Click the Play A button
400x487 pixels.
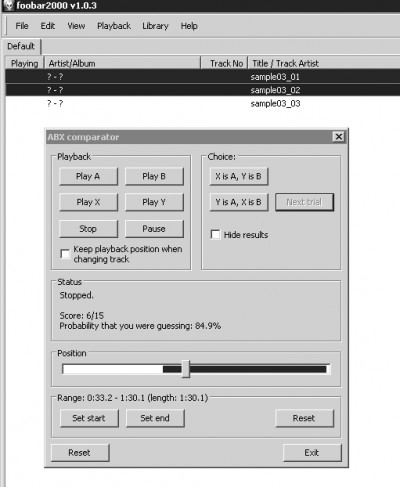[88, 176]
